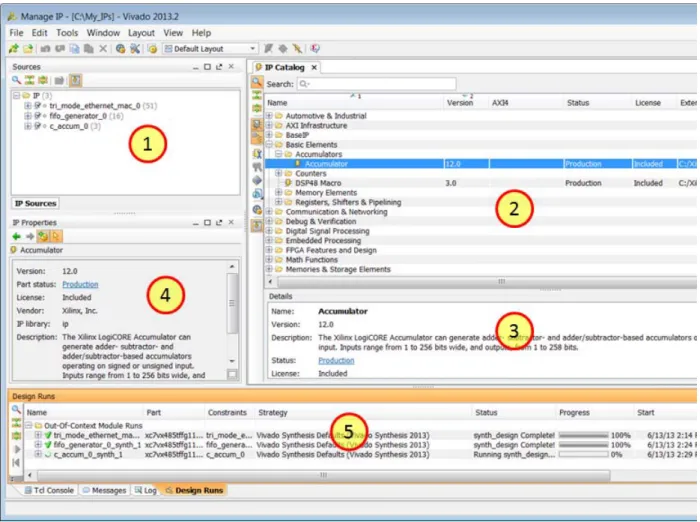
Task: Click Expand All icon in IP Catalog sidebar
Action: 257,108
